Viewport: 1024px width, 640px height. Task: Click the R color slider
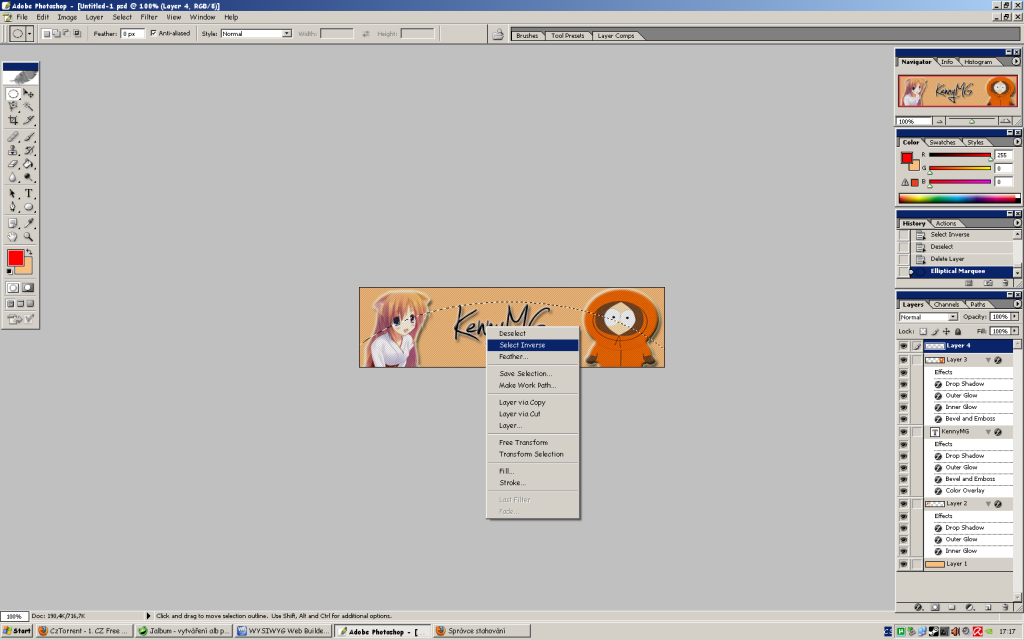960,155
